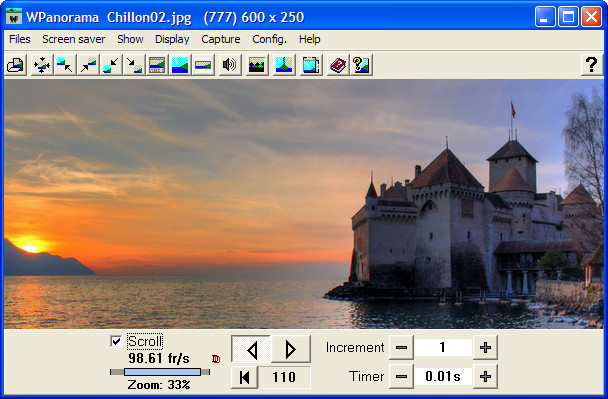608x399 pixels.
Task: Move window to the top-right corner icon
Action: 88,65
